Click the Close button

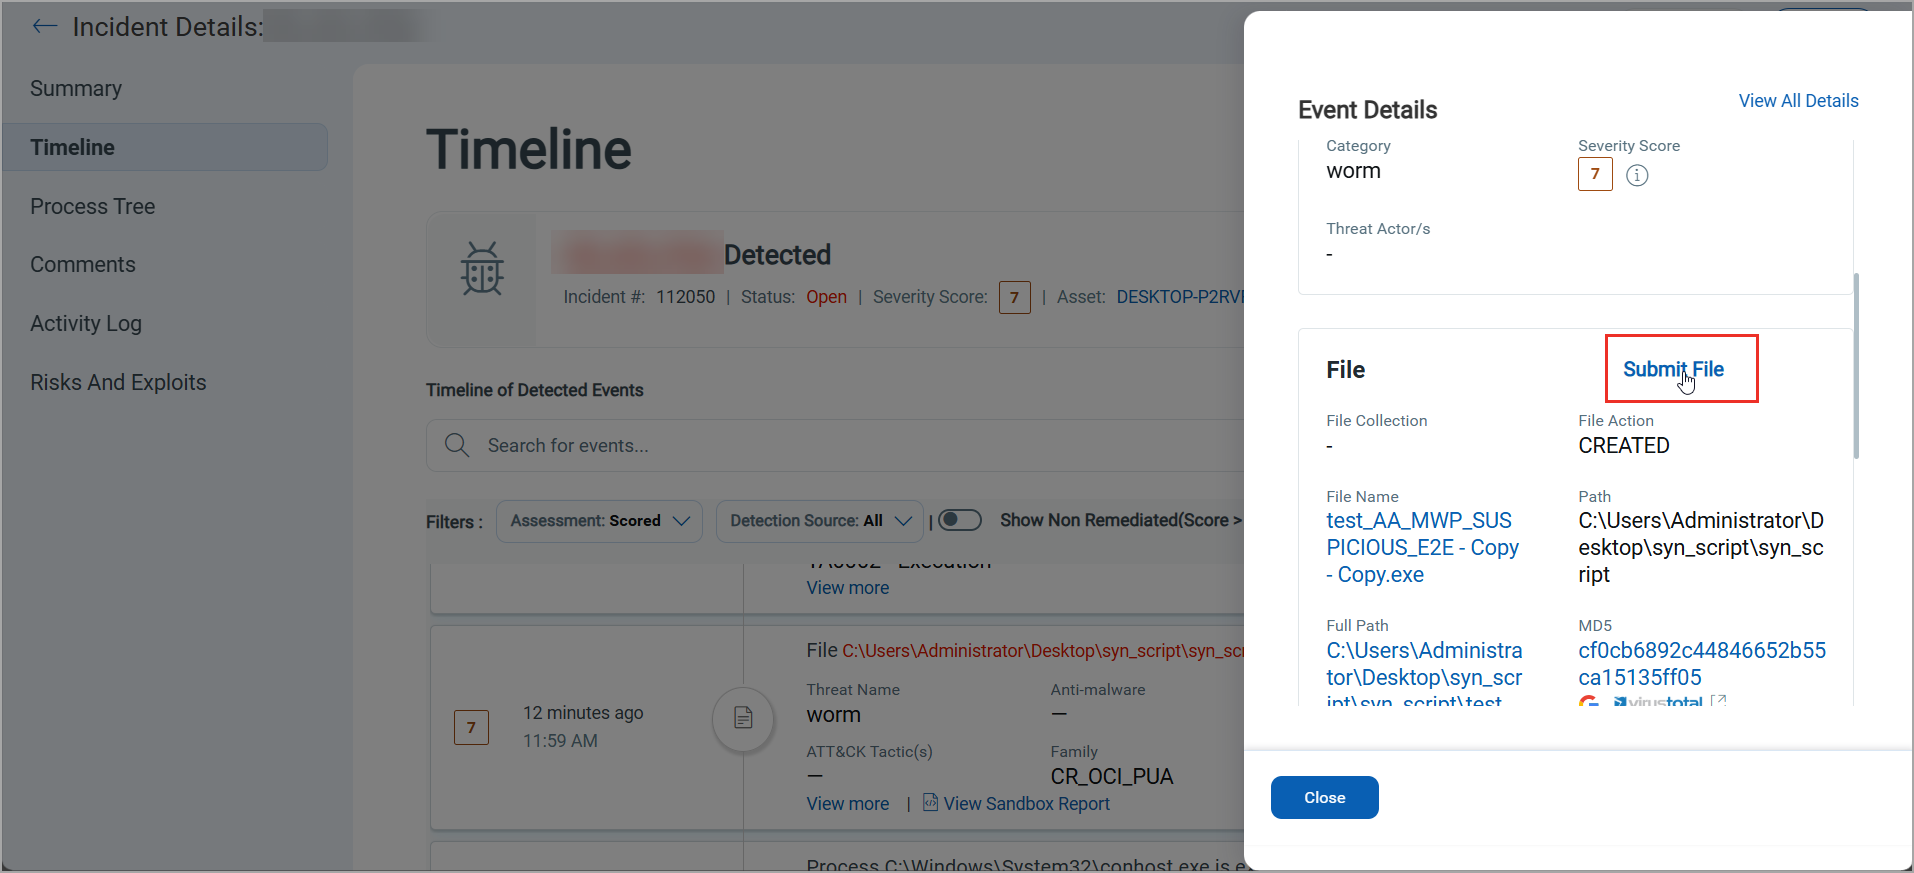coord(1324,797)
